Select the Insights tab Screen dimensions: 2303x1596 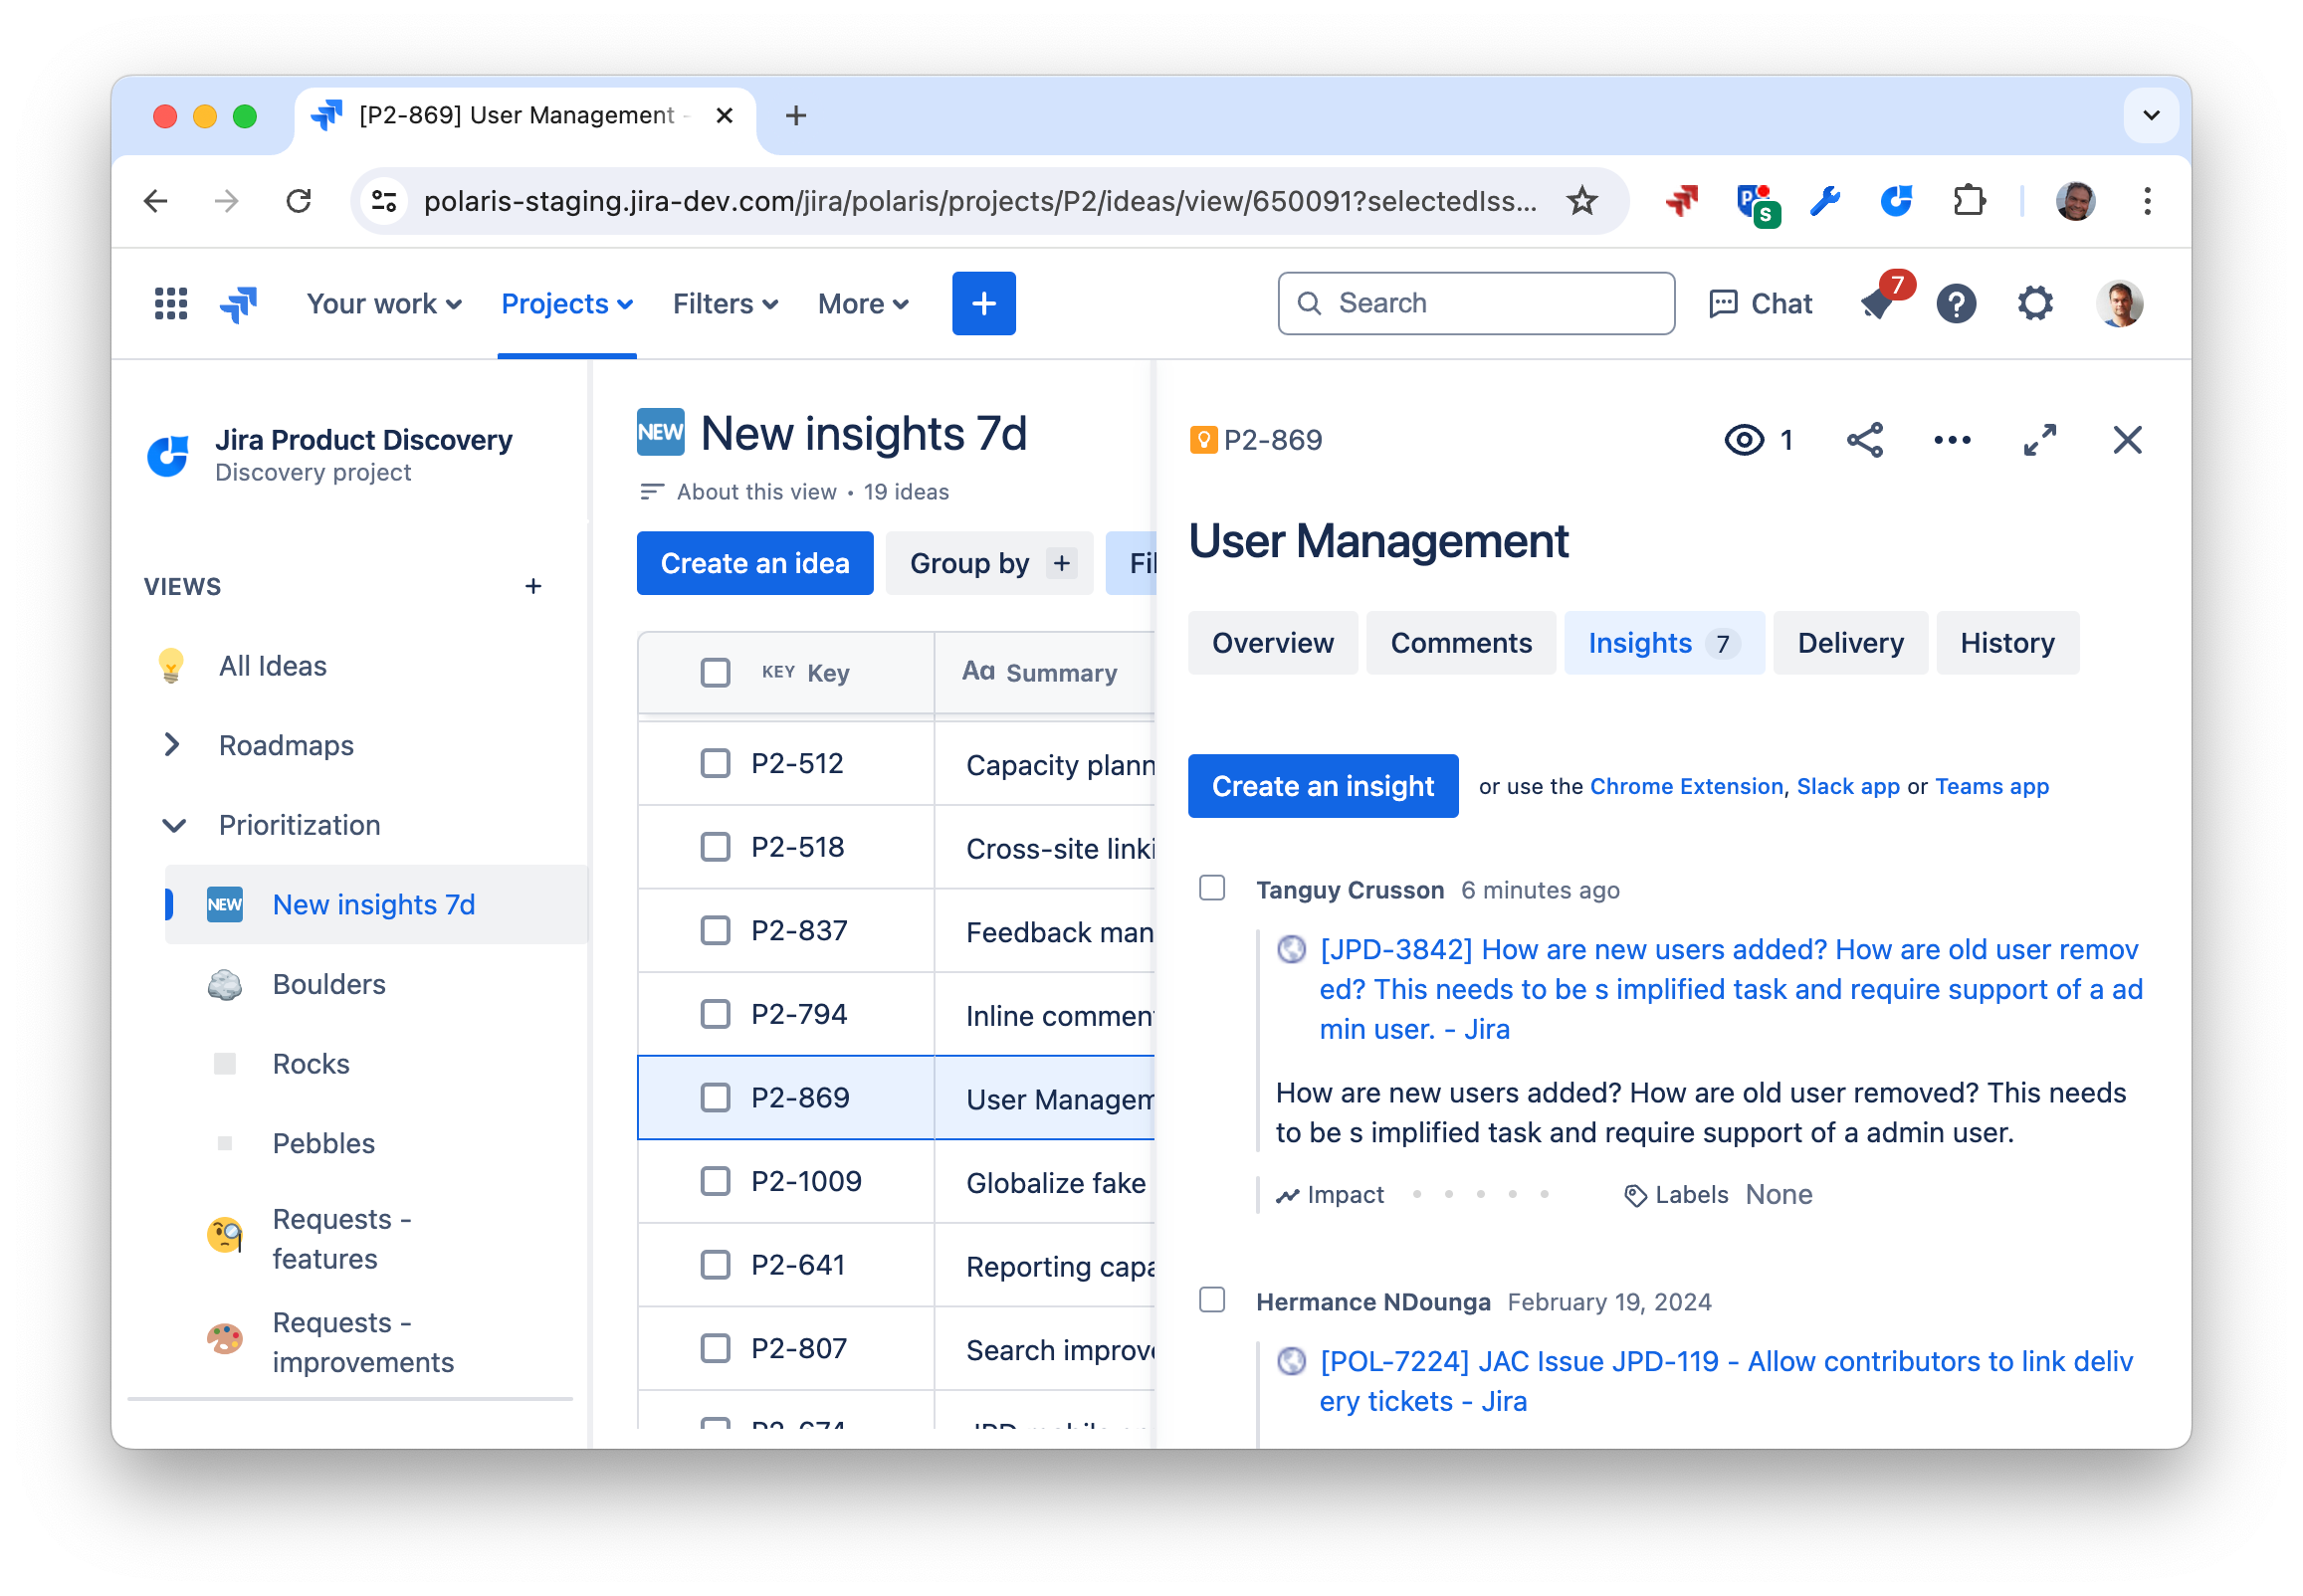pos(1664,643)
